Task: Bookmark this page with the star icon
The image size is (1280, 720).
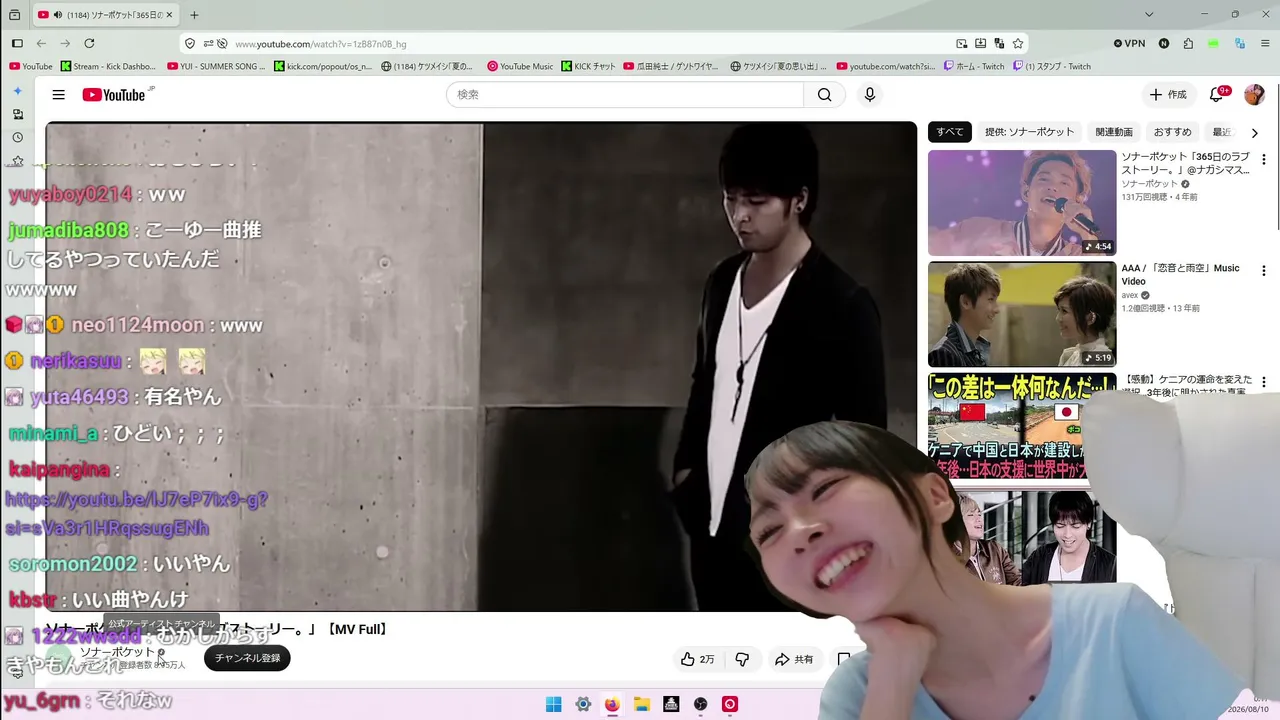Action: pos(1018,44)
